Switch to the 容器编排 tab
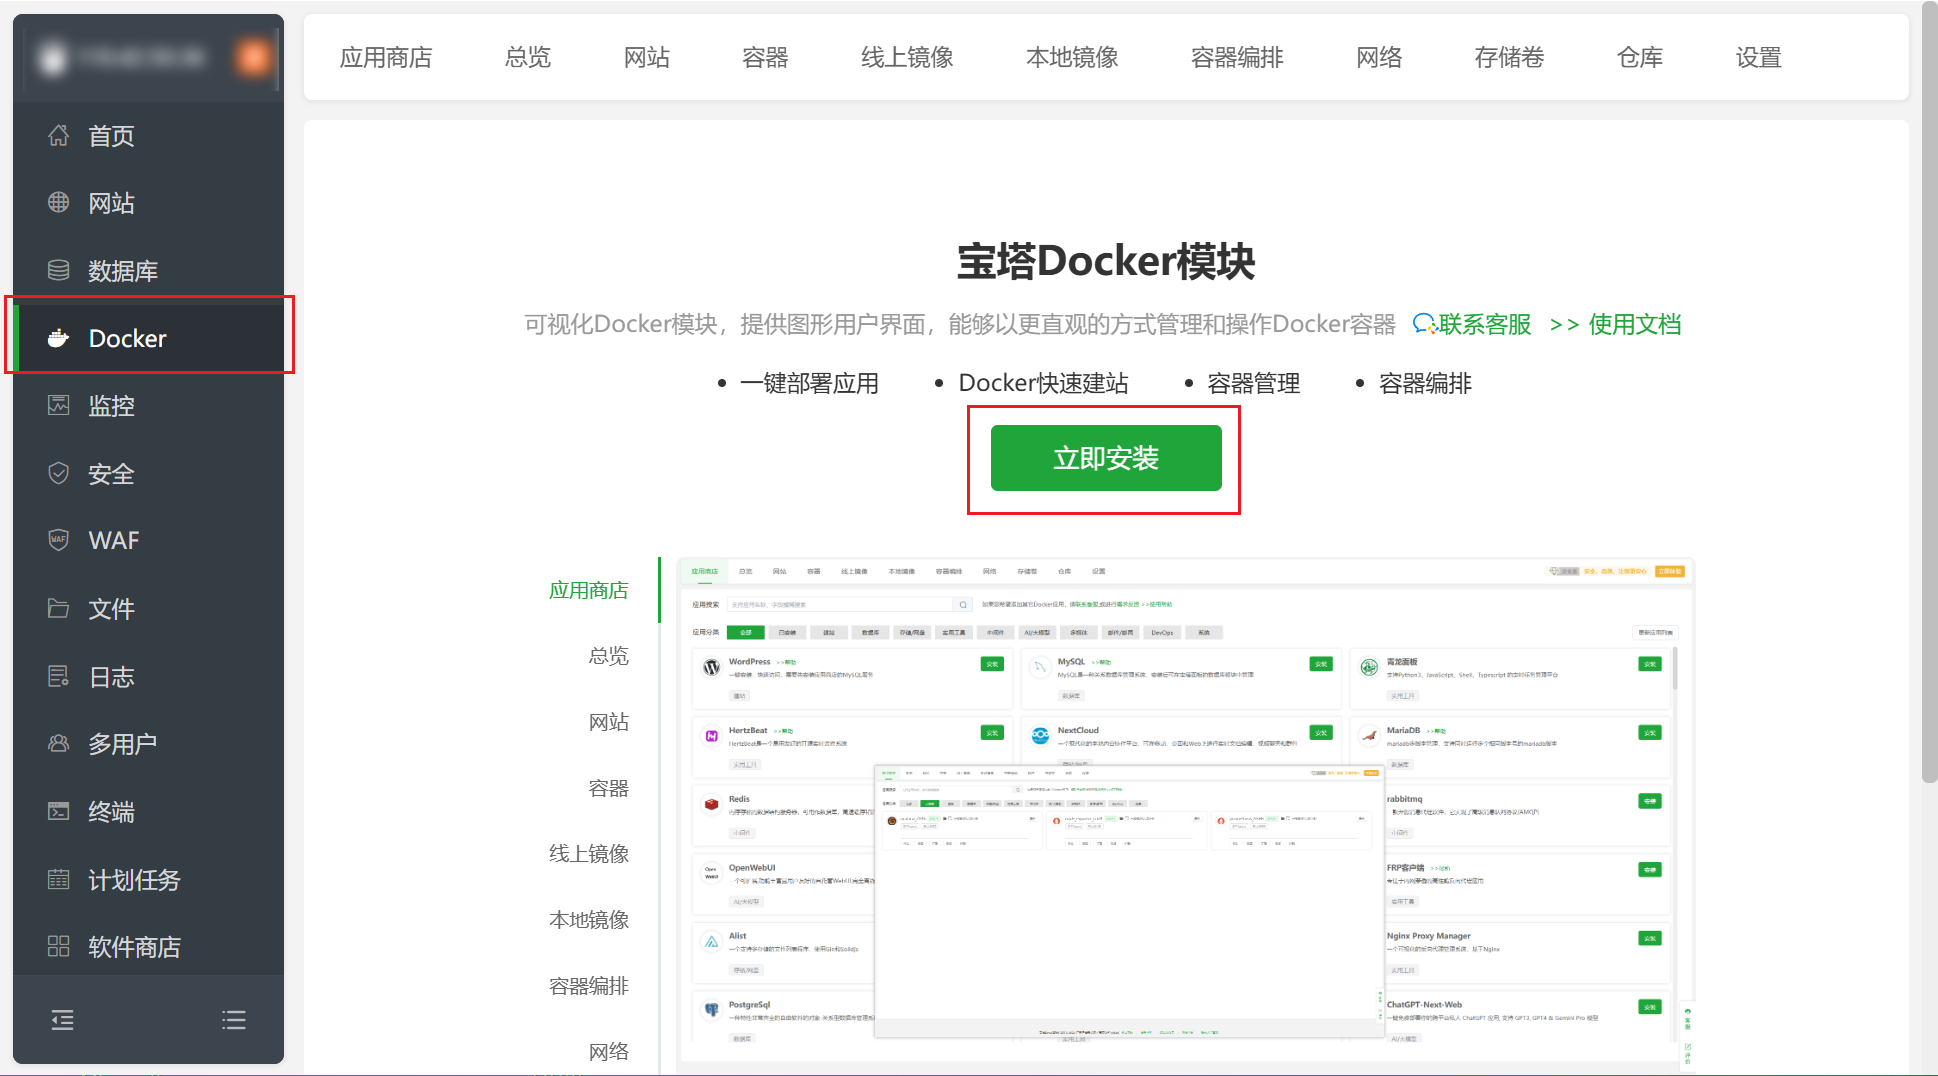This screenshot has width=1938, height=1076. (1237, 57)
